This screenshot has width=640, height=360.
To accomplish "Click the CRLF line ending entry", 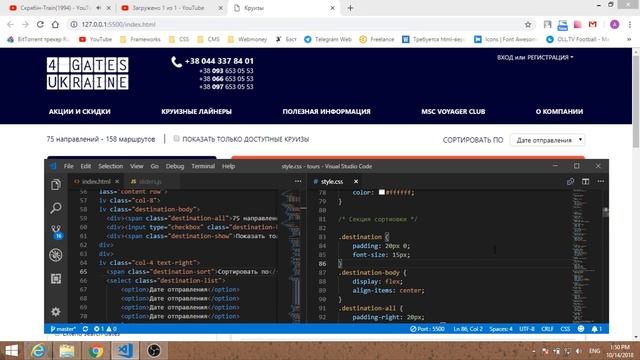I will [x=547, y=329].
